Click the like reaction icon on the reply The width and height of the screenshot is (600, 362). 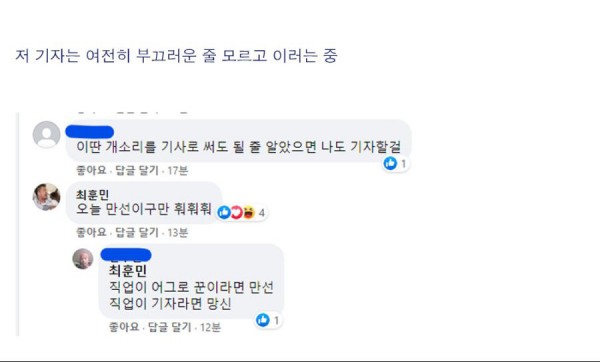[x=263, y=320]
